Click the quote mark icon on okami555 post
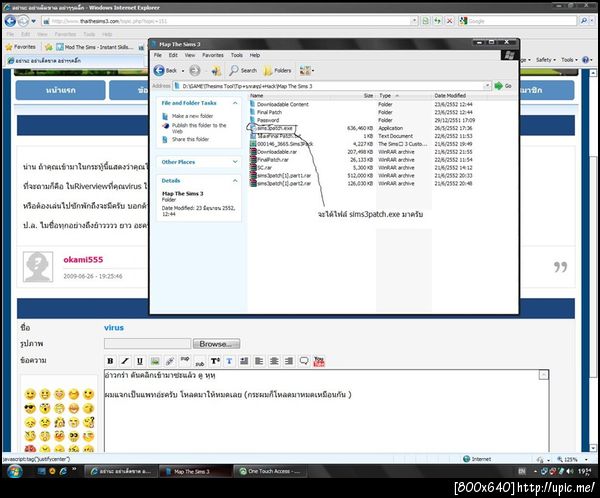The image size is (600, 498). pyautogui.click(x=561, y=267)
